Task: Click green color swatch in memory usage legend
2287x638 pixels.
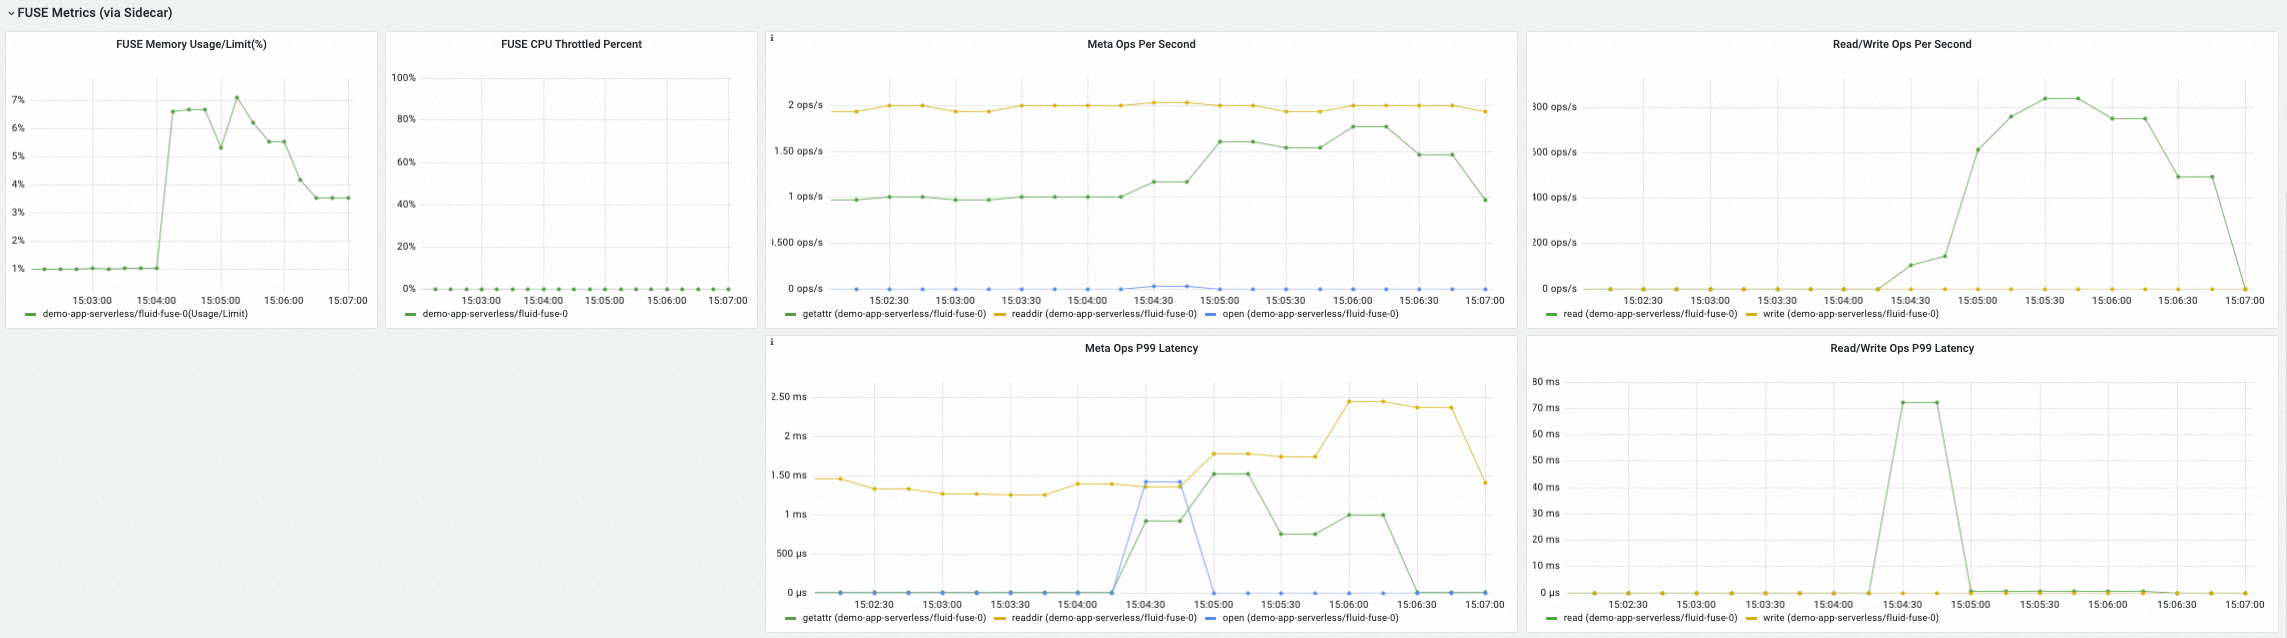Action: point(31,314)
